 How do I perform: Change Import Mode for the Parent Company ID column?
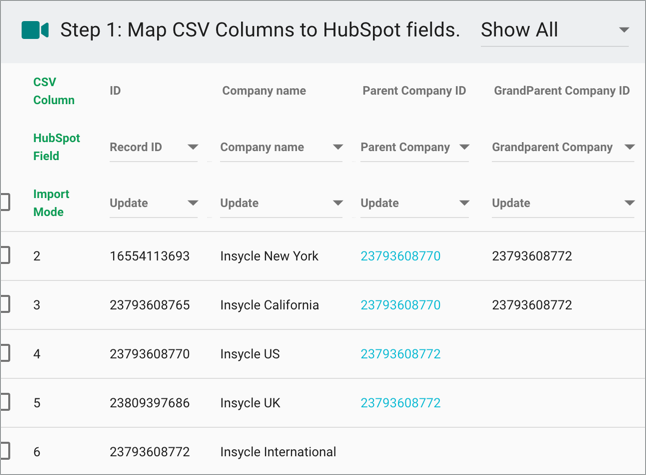coord(415,203)
